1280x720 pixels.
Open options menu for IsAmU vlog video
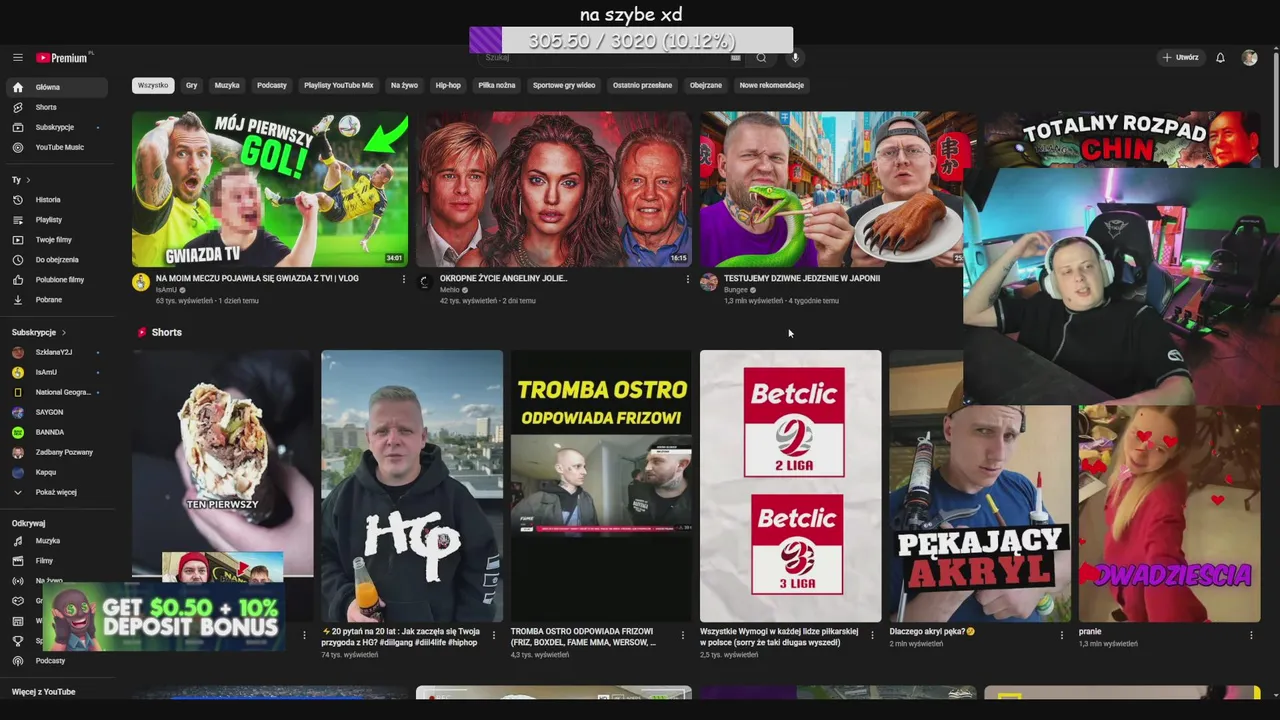[404, 280]
